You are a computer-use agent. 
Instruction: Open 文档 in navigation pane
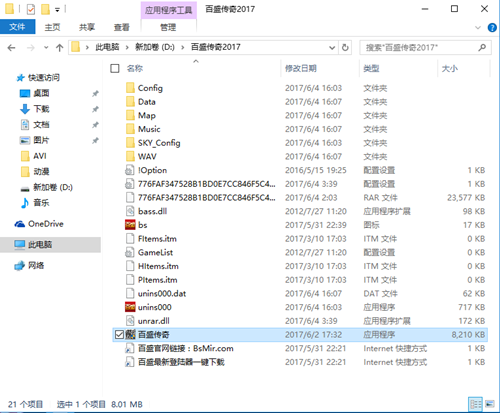point(41,125)
